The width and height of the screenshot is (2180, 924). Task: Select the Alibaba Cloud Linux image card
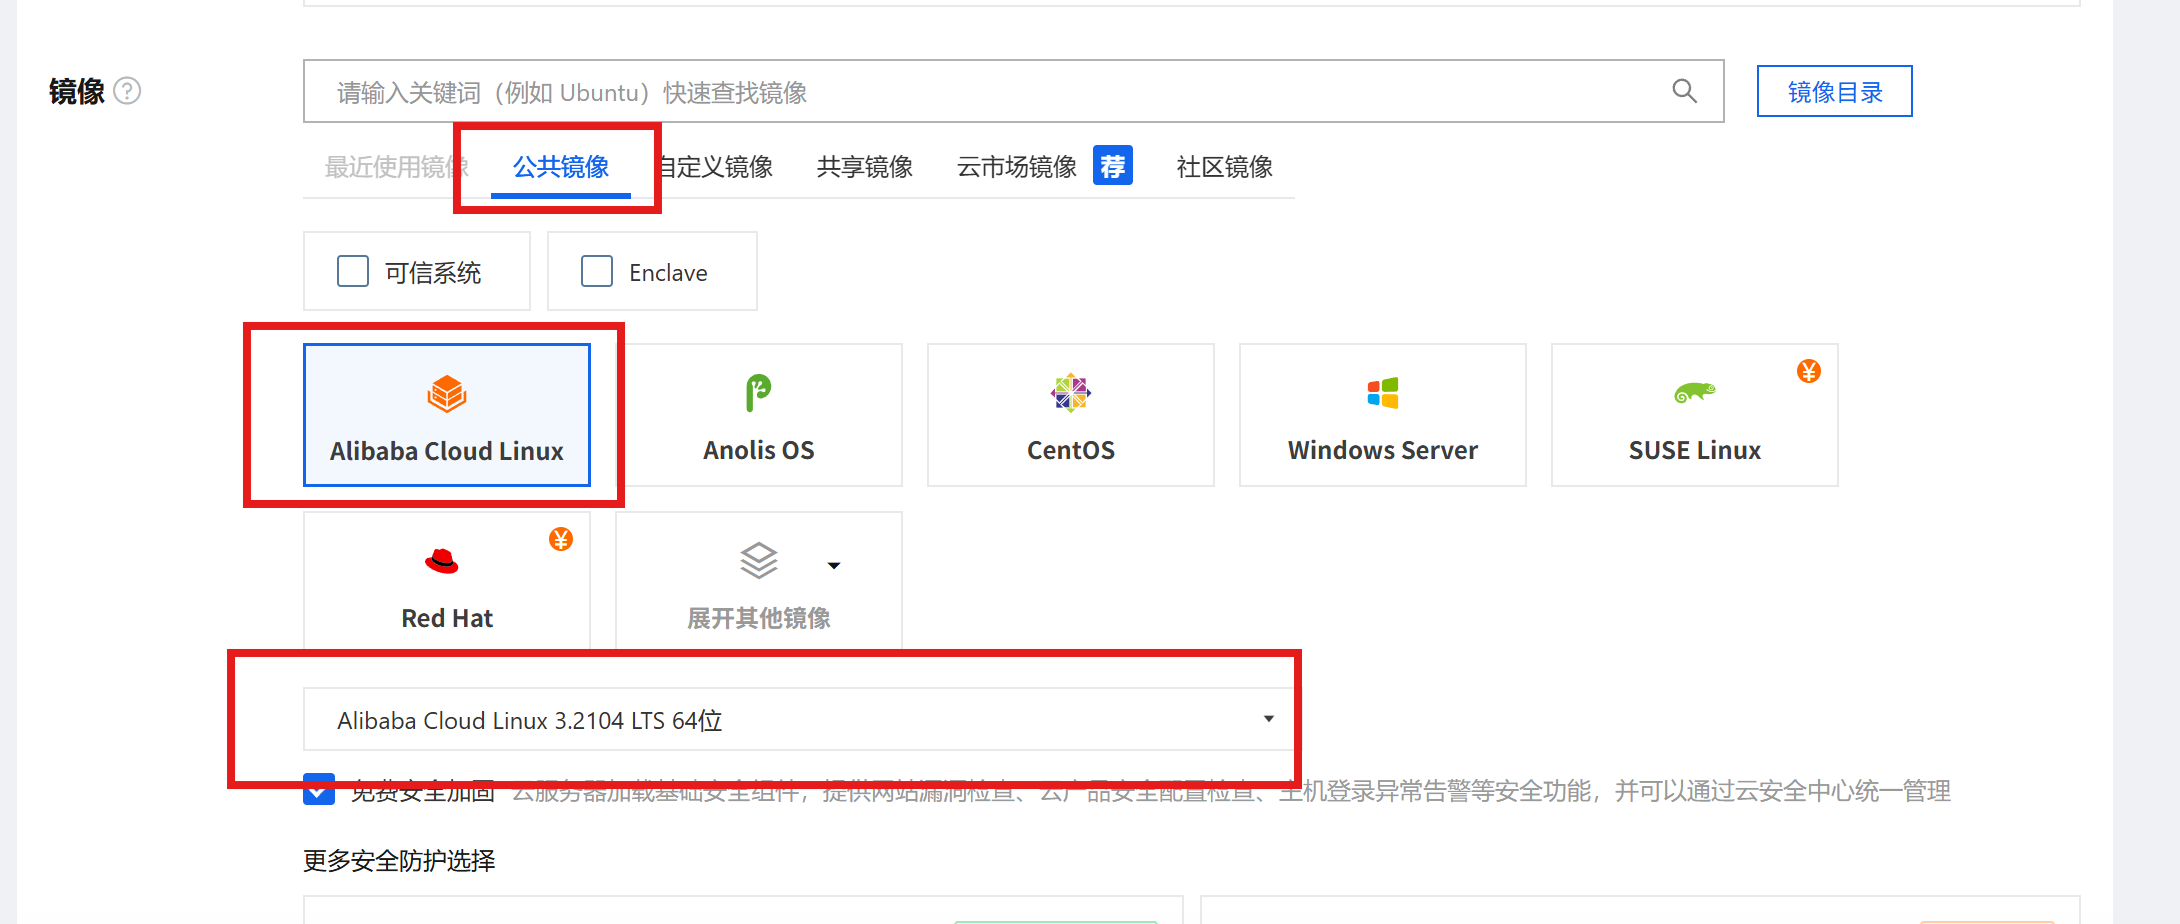(x=447, y=415)
